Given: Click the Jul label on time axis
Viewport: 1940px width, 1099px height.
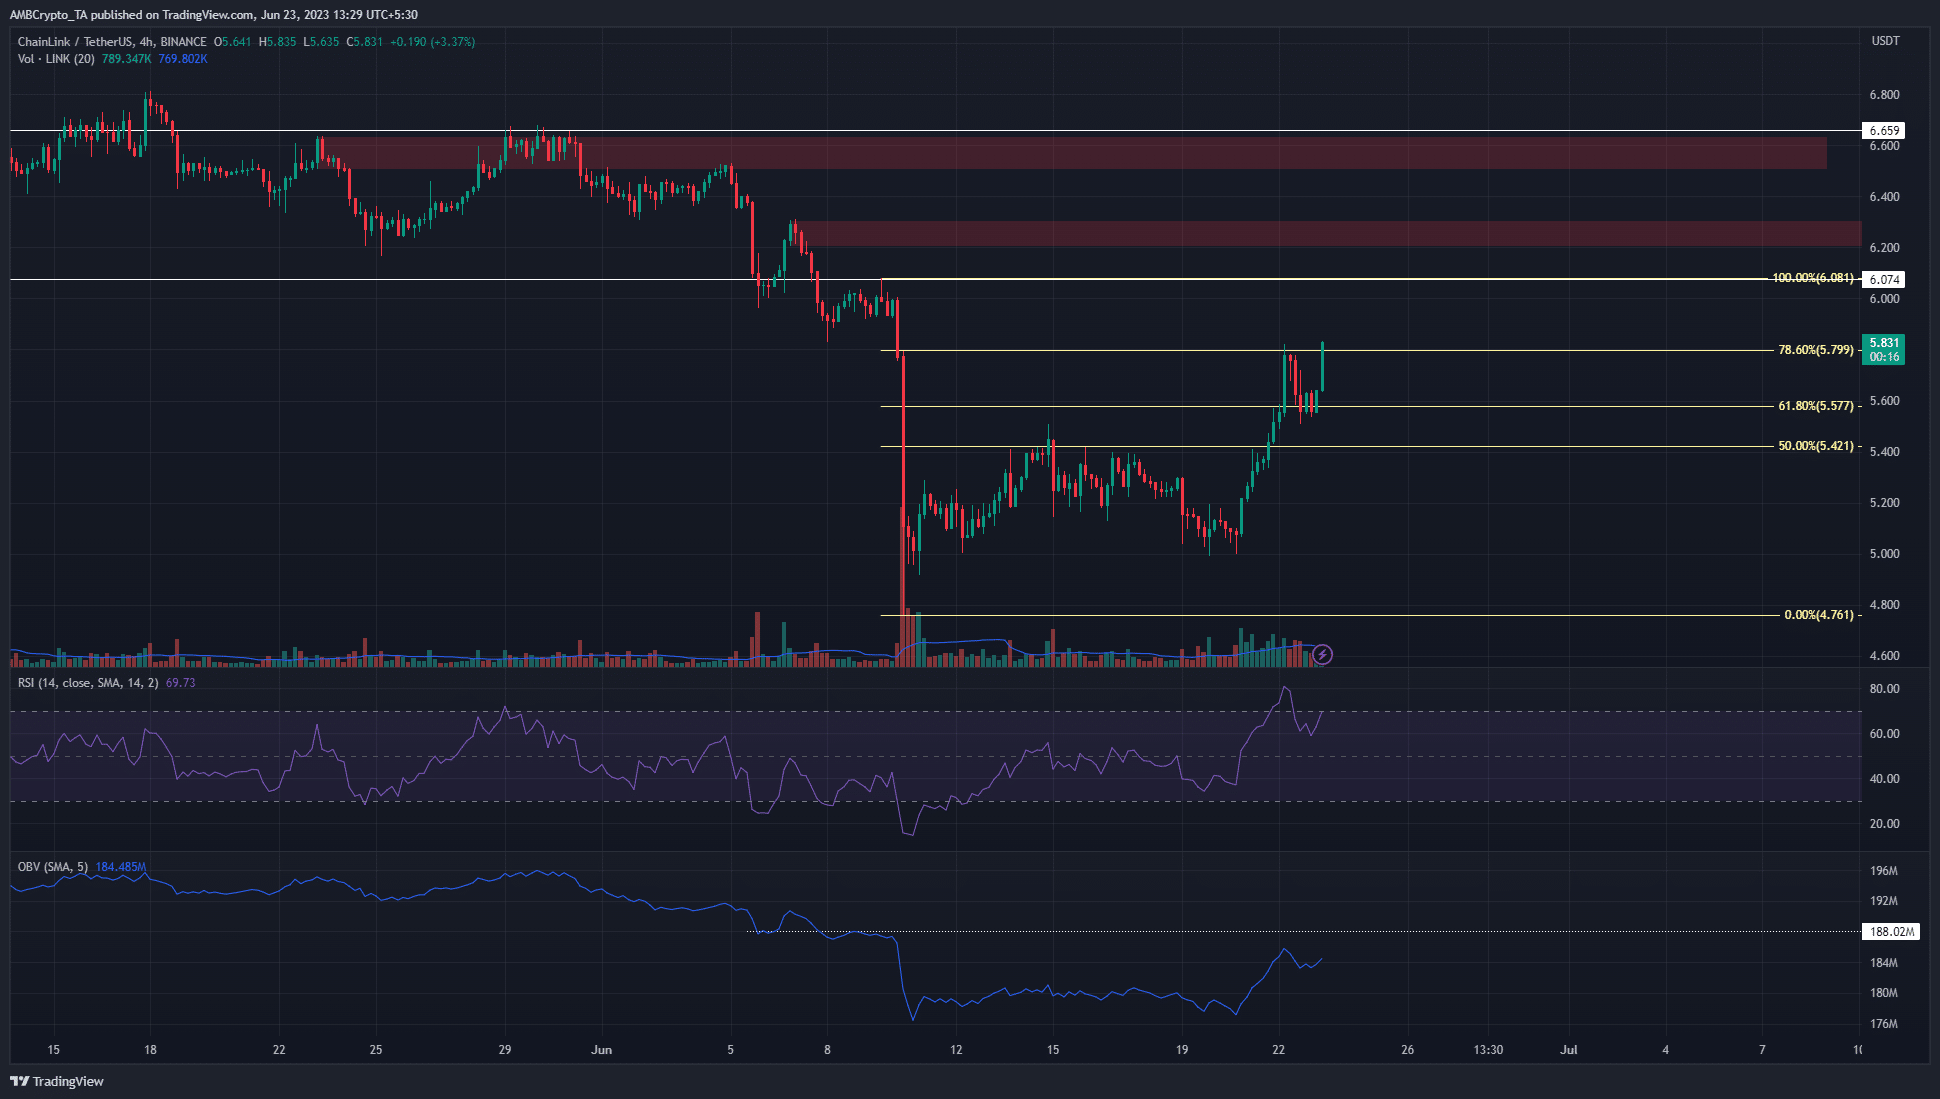Looking at the screenshot, I should 1569,1050.
